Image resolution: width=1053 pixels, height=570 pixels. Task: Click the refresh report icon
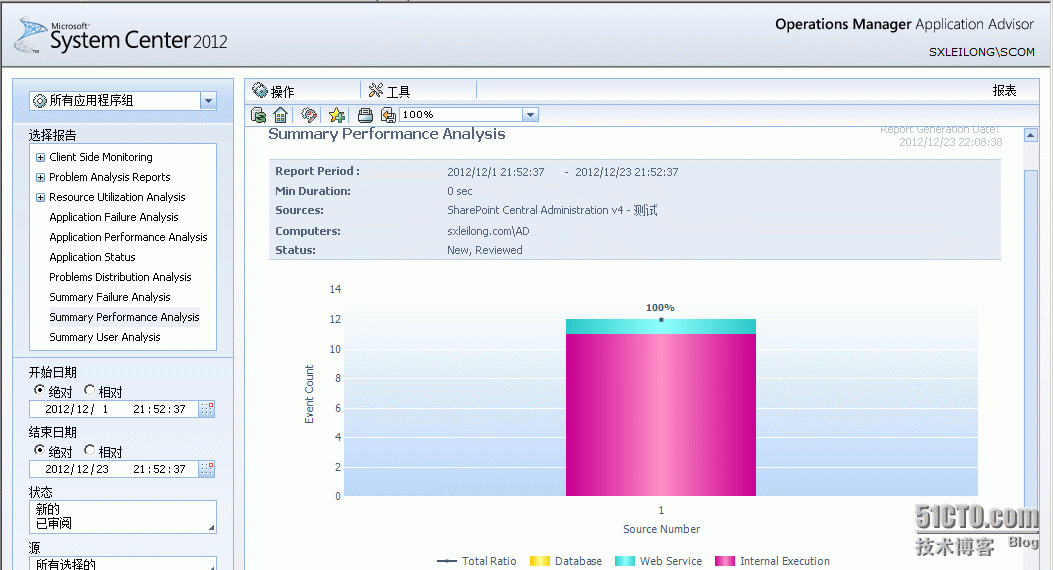coord(258,115)
